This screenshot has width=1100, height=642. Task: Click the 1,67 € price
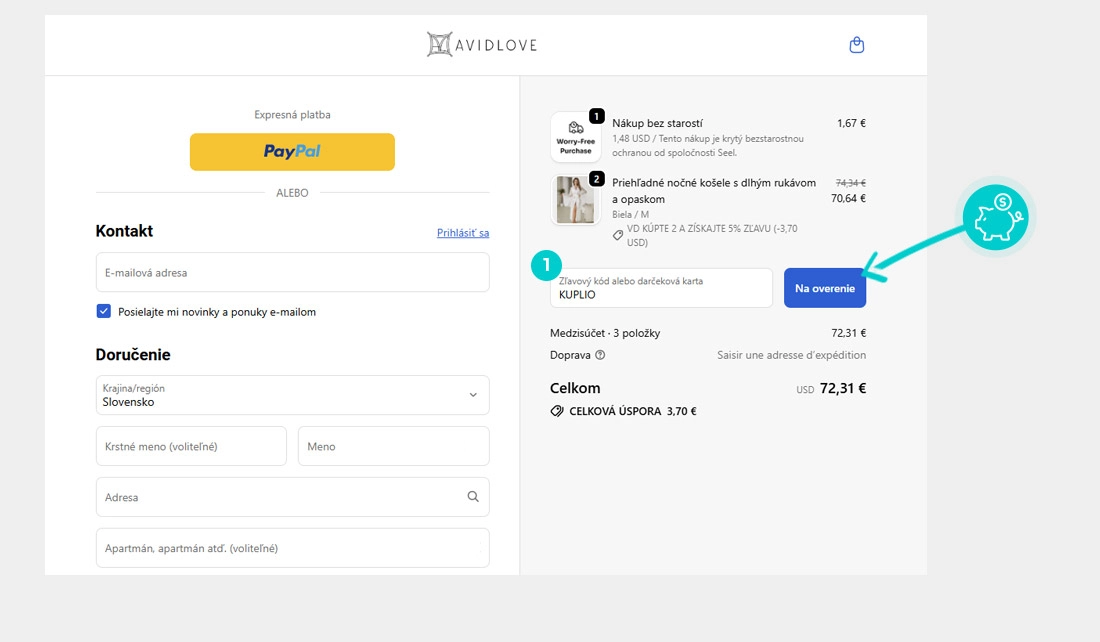[851, 123]
